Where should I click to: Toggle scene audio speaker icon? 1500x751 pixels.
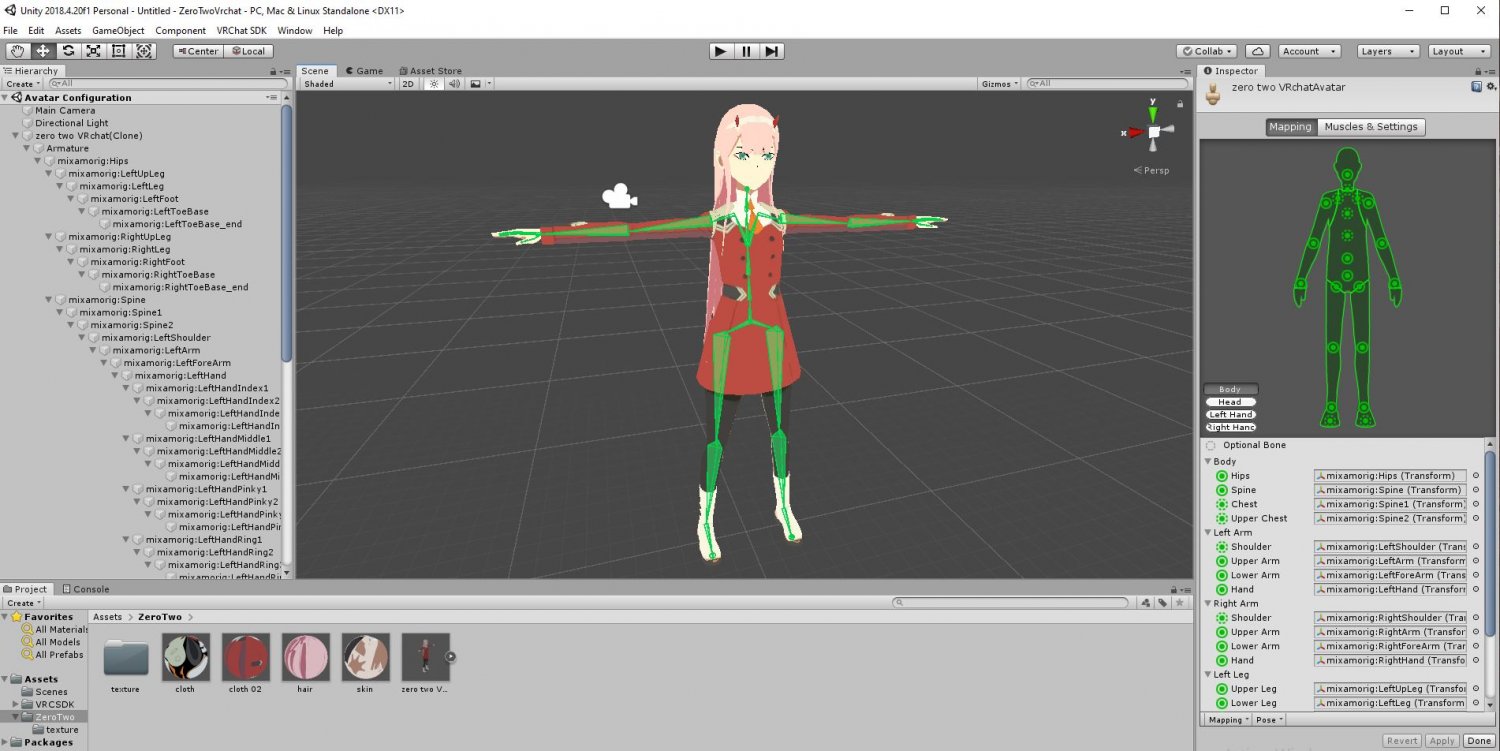tap(455, 84)
